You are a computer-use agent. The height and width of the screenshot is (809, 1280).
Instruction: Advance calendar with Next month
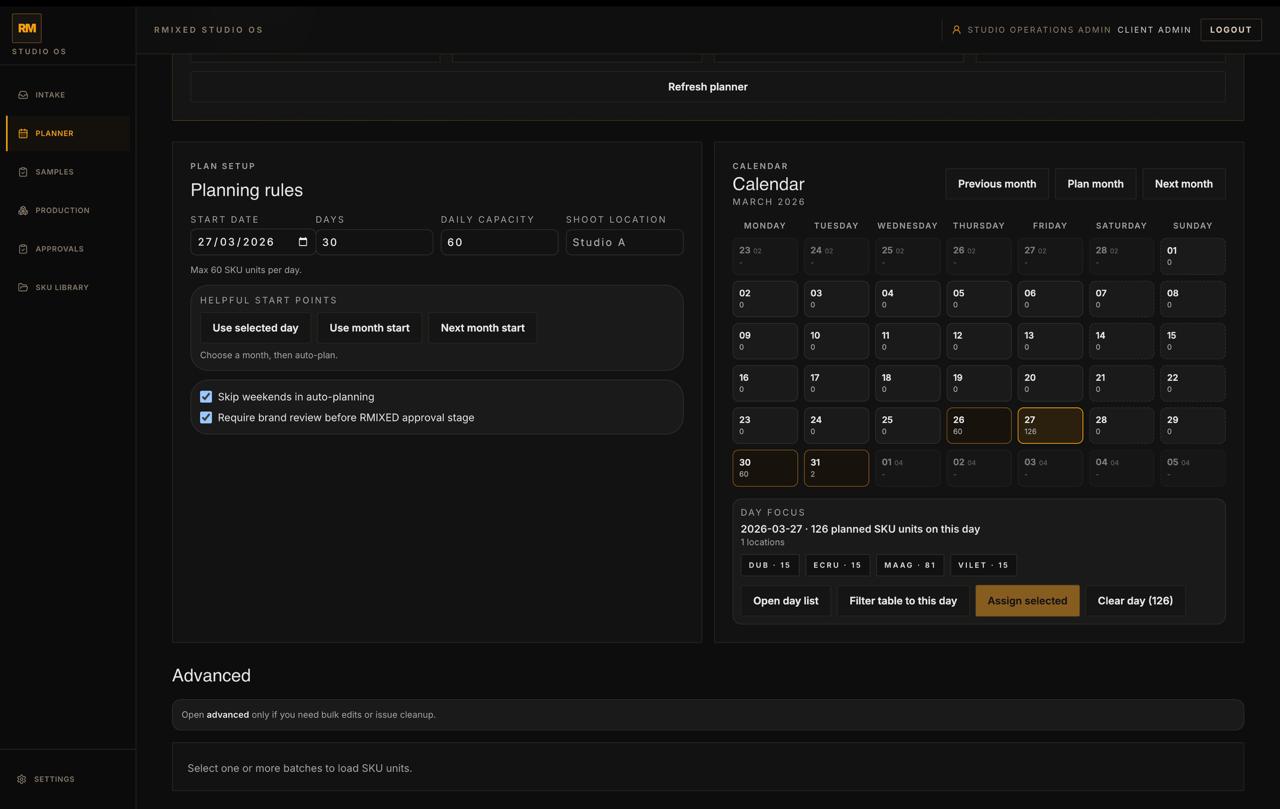point(1183,183)
